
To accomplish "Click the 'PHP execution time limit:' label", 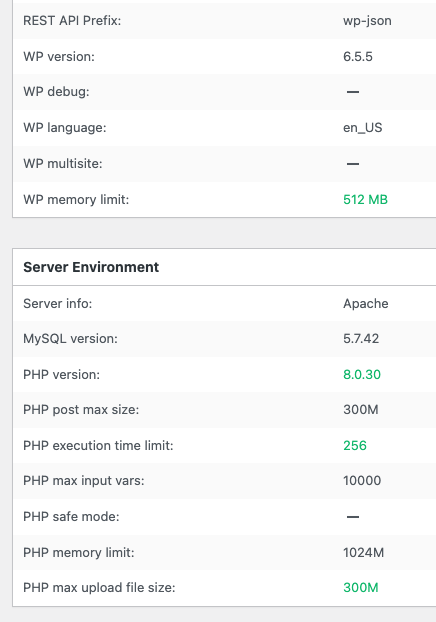I will (98, 445).
